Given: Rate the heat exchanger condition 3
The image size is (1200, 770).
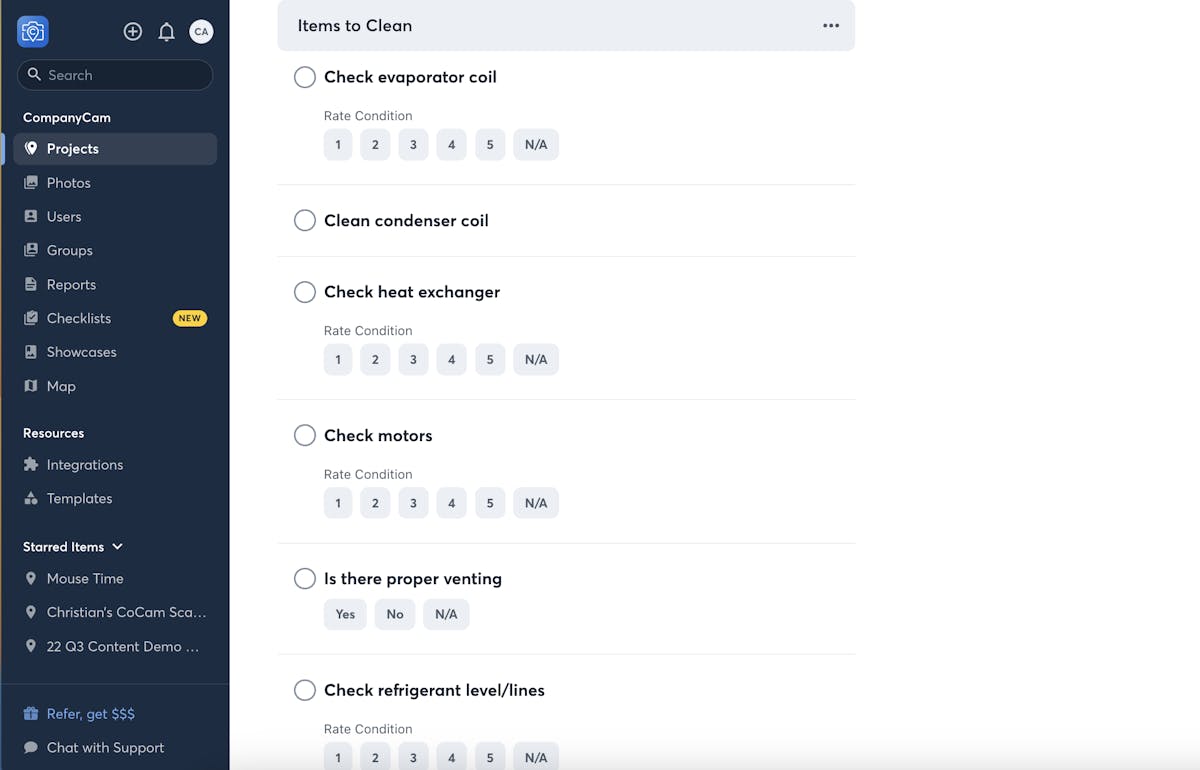Looking at the screenshot, I should pos(413,359).
